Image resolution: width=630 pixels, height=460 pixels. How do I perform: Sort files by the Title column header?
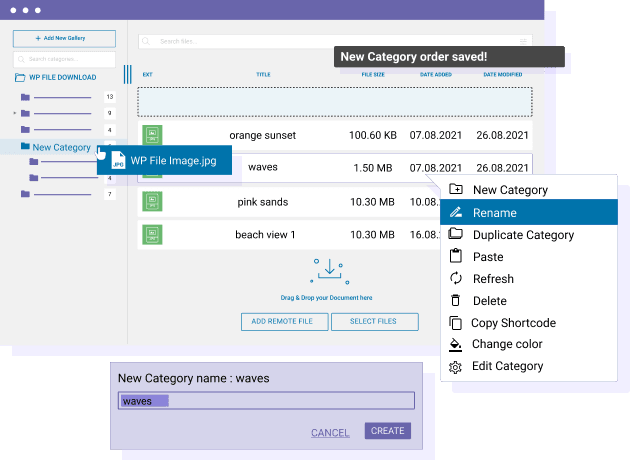[x=263, y=74]
